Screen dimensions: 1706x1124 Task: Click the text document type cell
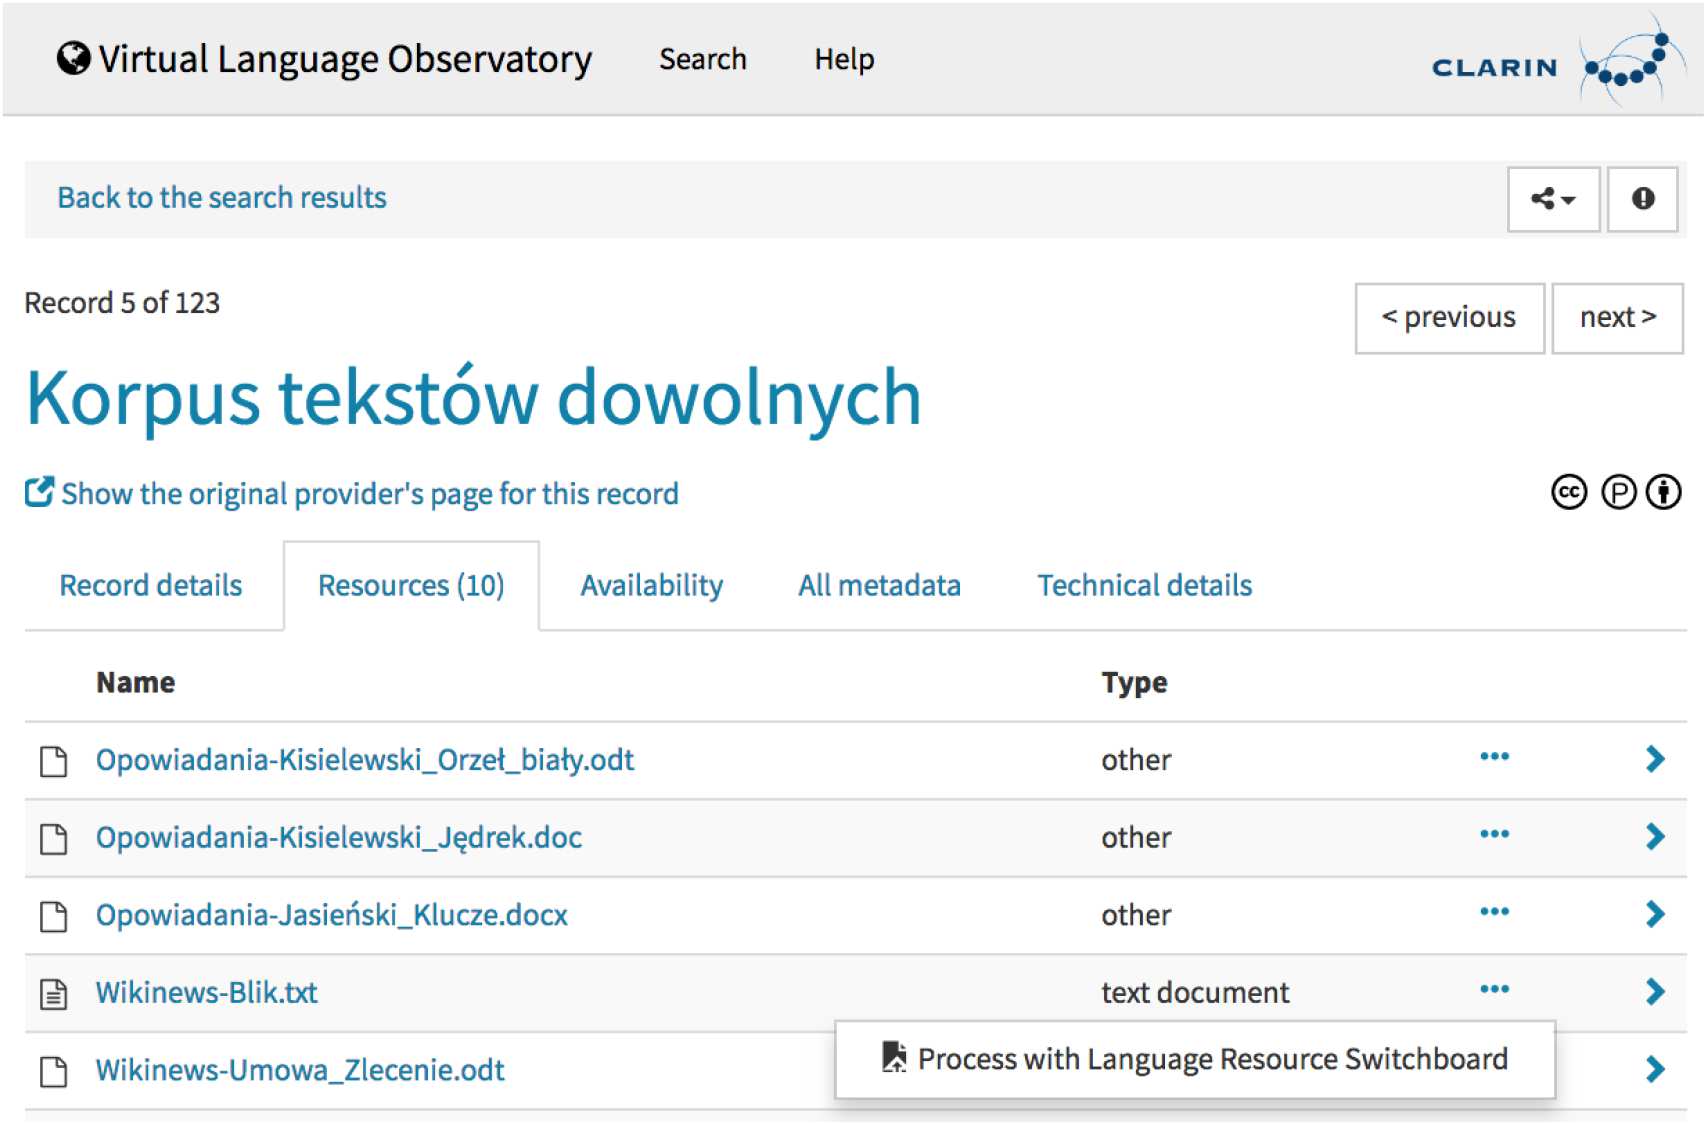(1195, 992)
